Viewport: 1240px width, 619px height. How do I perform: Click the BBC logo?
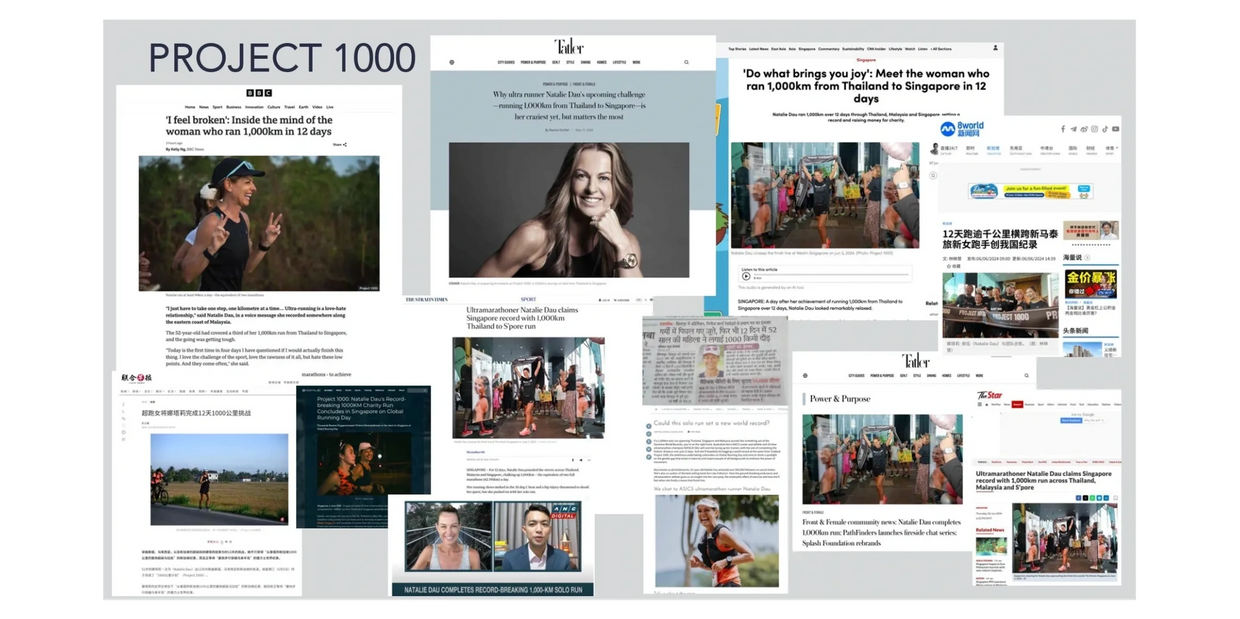click(257, 94)
